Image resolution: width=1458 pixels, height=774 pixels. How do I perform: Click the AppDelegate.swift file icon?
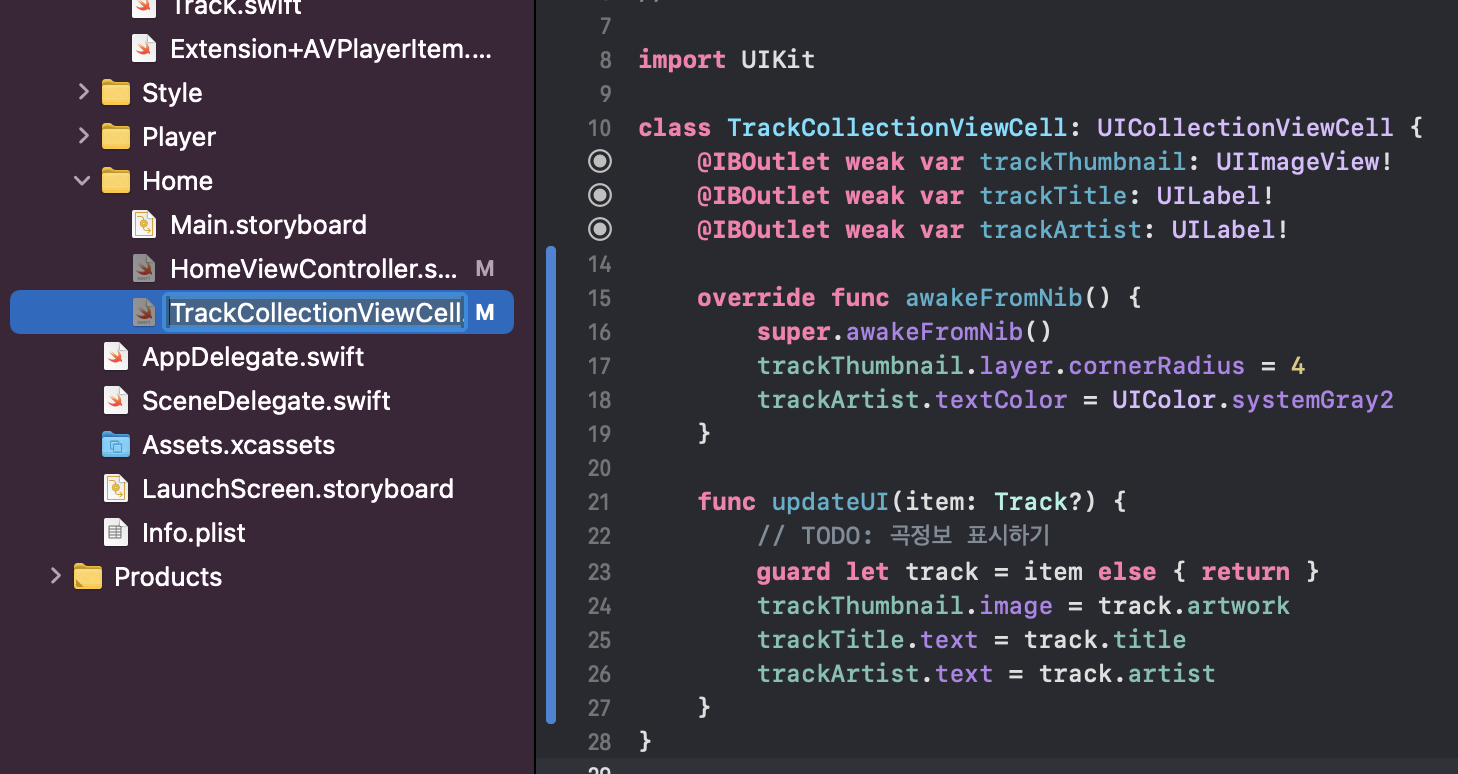117,357
